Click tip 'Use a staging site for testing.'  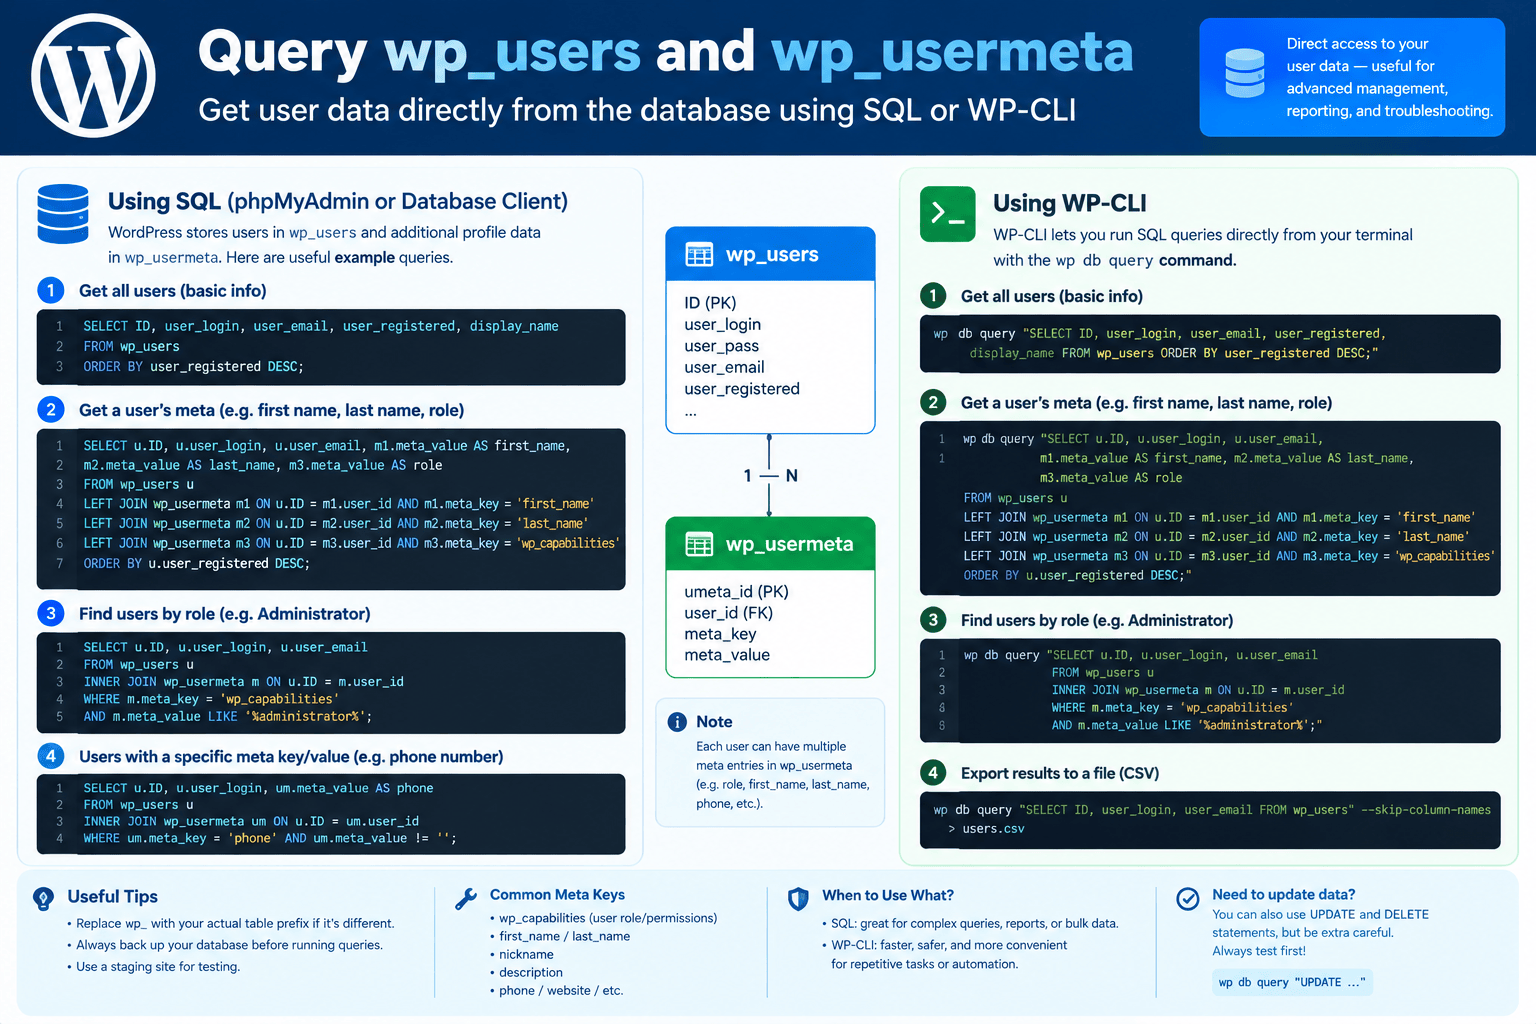(158, 967)
